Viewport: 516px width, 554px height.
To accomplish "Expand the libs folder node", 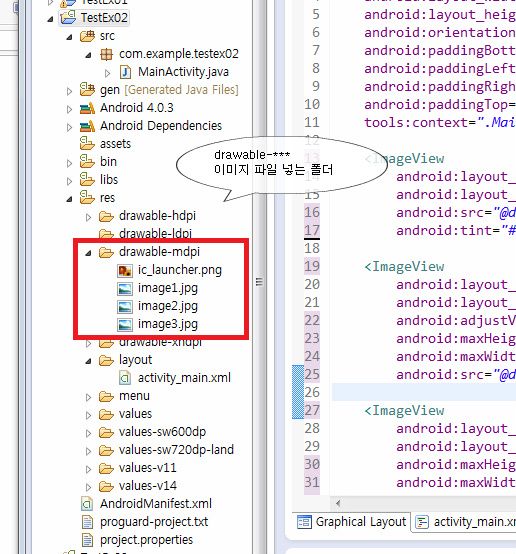I will (69, 181).
